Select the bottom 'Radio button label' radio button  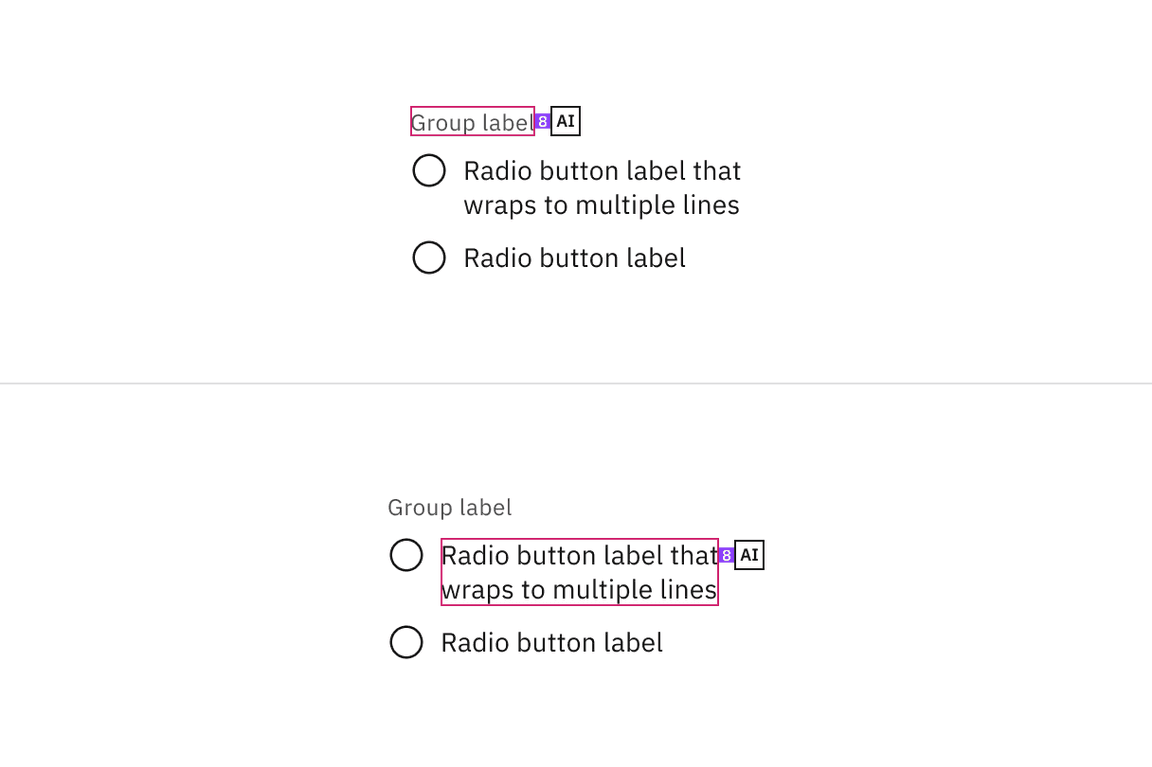click(x=406, y=642)
